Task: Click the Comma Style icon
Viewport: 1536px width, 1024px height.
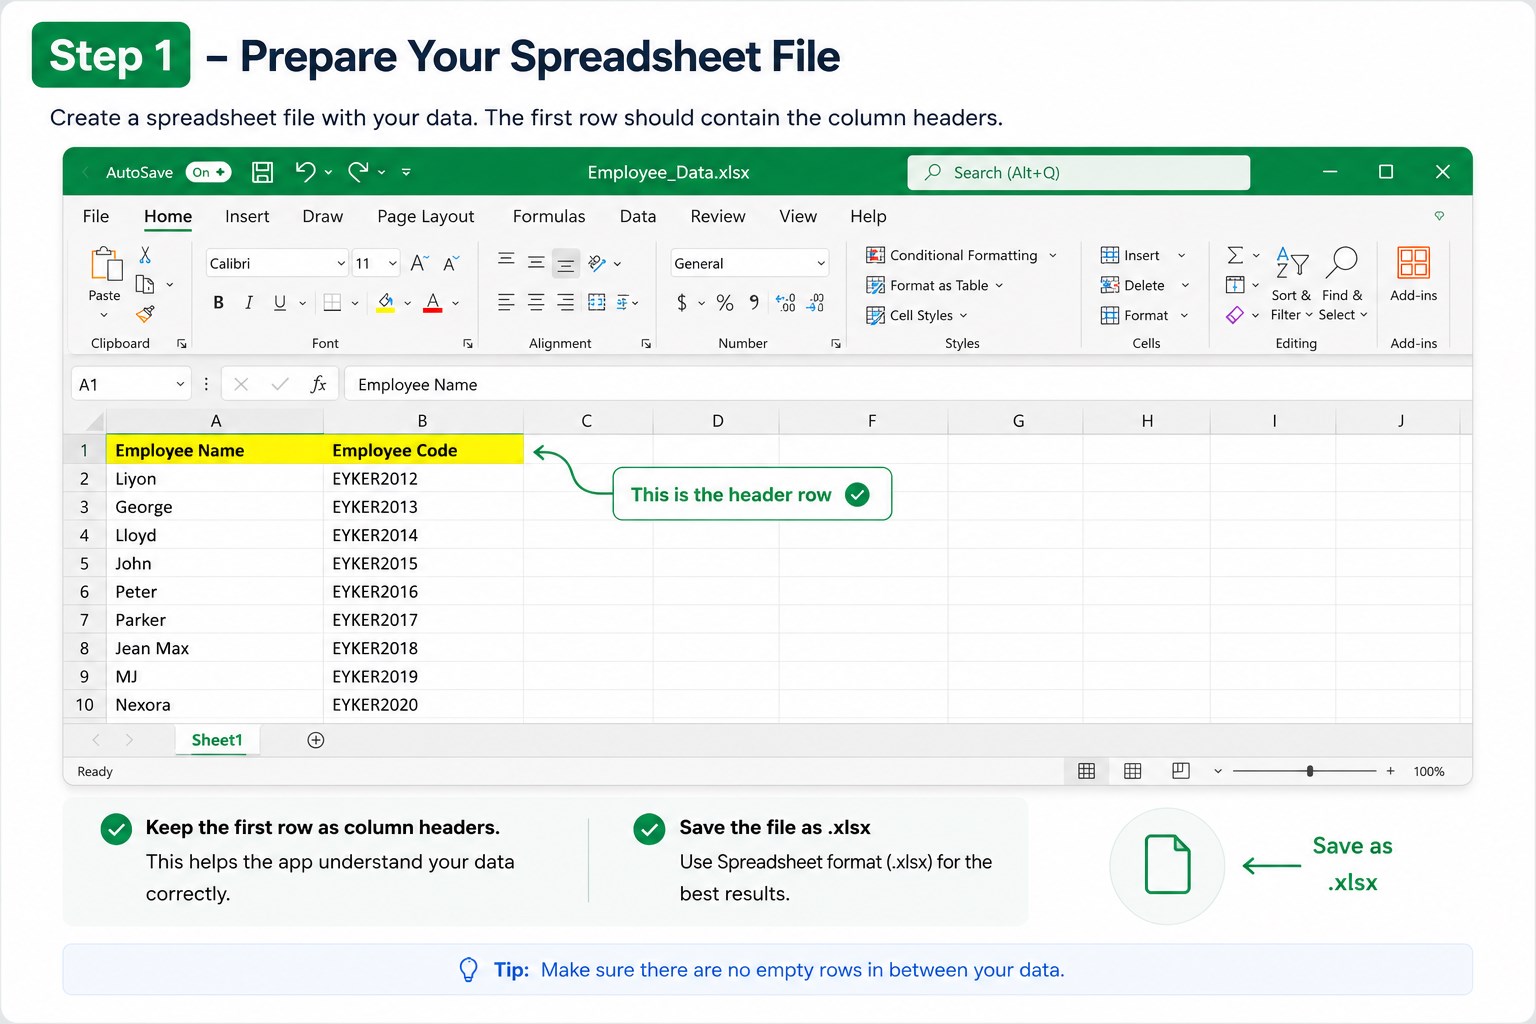Action: point(754,303)
